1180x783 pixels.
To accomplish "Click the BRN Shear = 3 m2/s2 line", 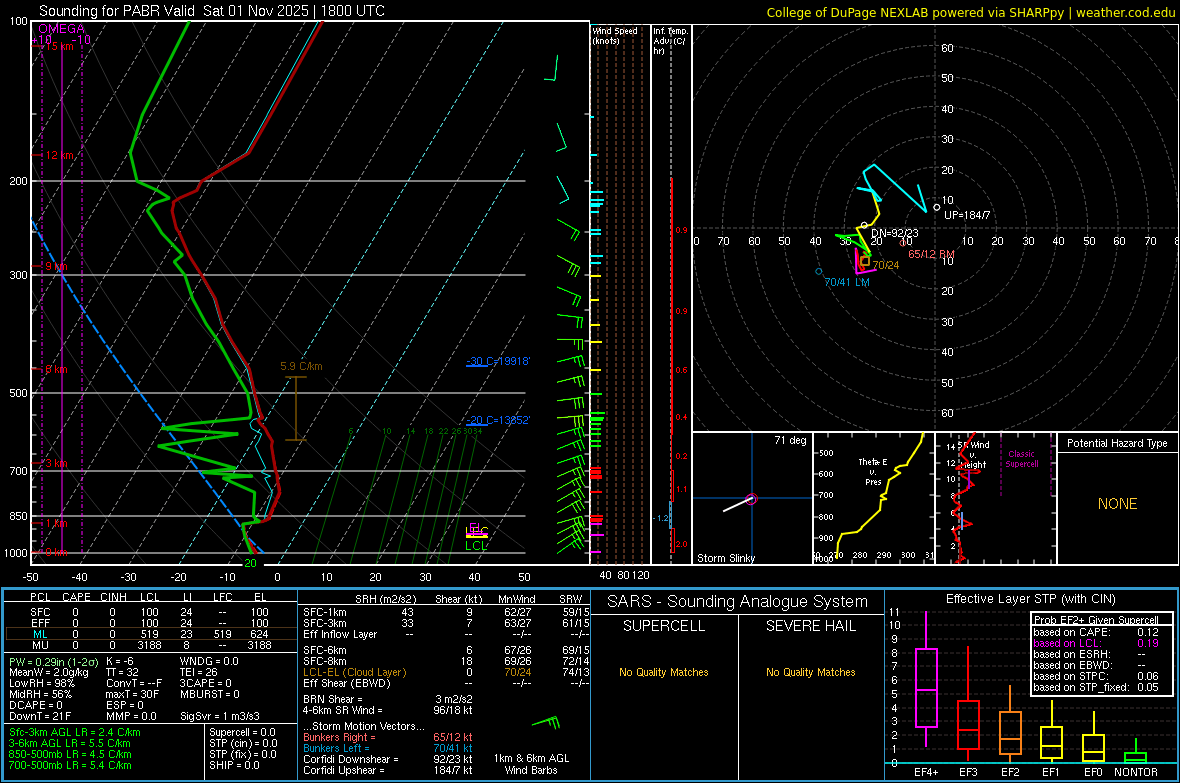I will [x=388, y=699].
